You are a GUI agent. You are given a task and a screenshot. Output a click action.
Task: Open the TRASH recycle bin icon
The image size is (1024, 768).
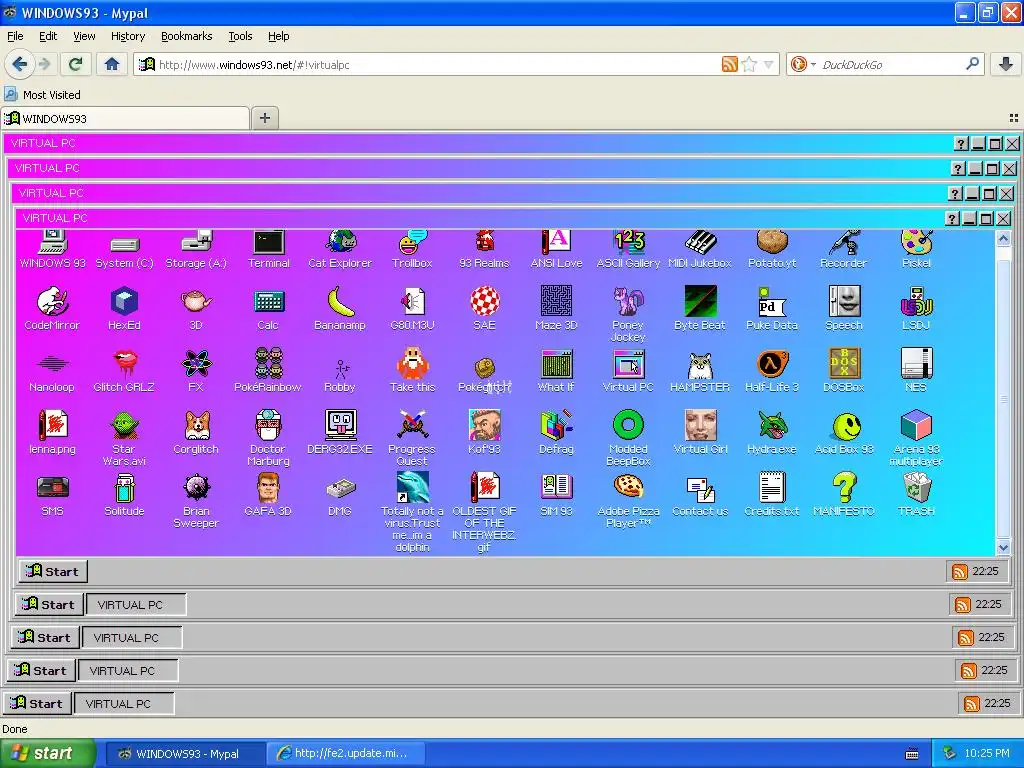916,494
